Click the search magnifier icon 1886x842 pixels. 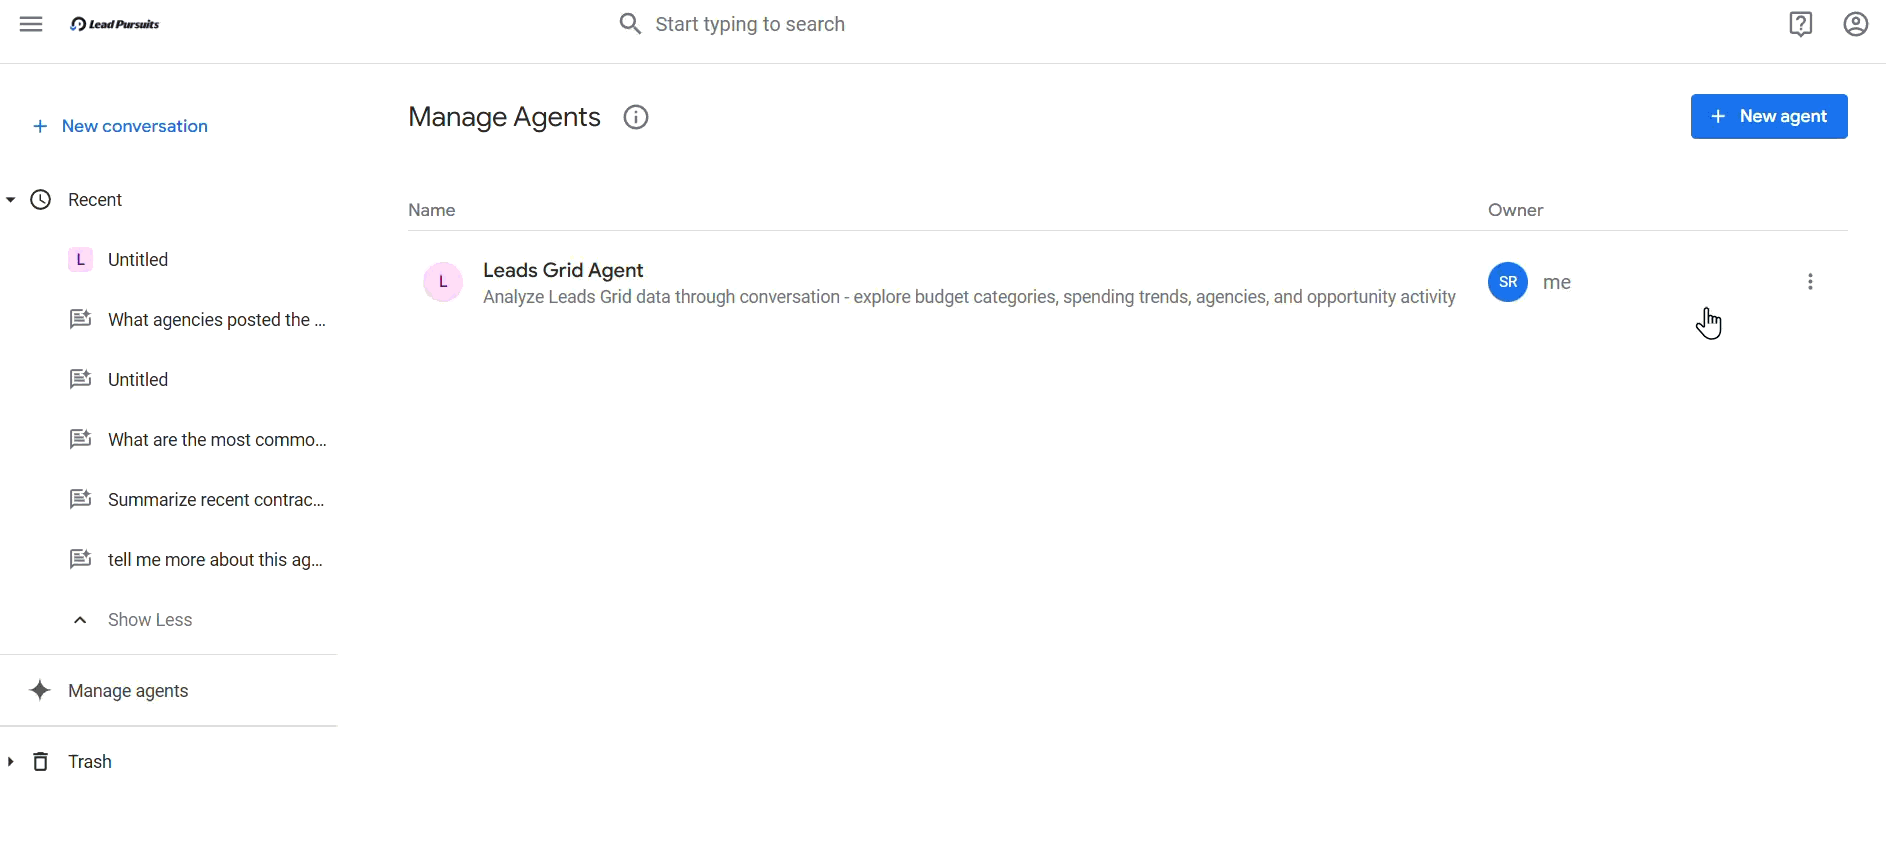click(629, 24)
